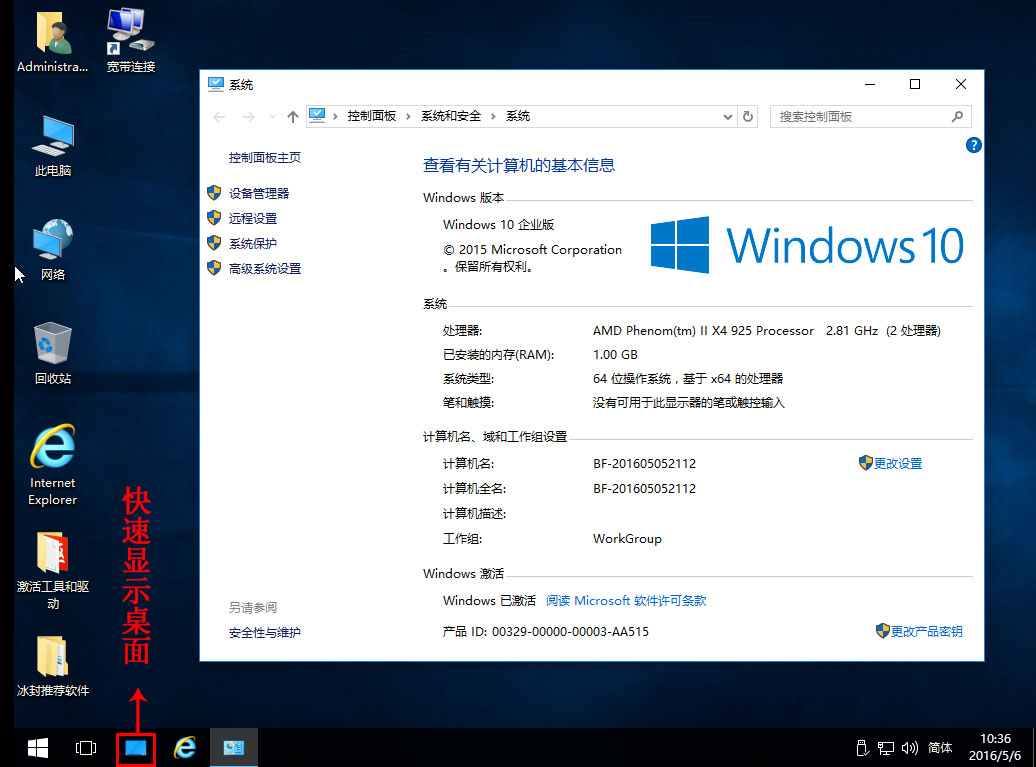Click the back navigation arrow
The width and height of the screenshot is (1036, 767).
(x=219, y=117)
